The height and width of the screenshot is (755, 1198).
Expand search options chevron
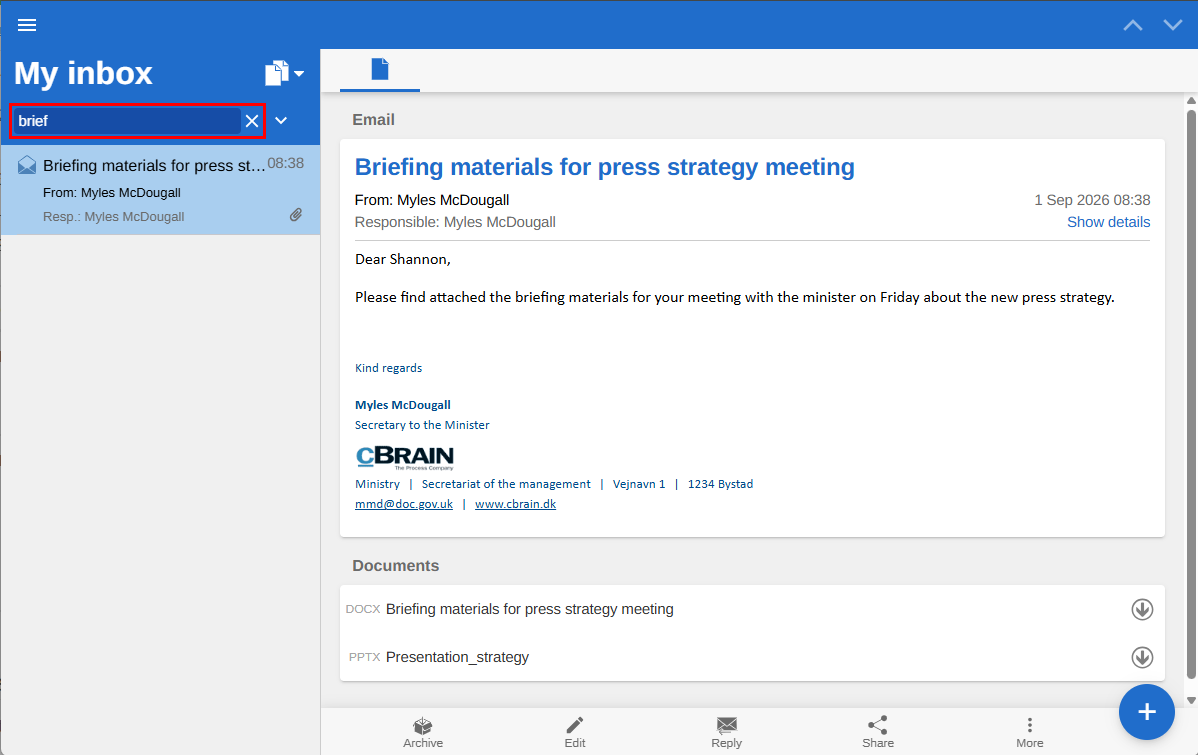point(281,121)
